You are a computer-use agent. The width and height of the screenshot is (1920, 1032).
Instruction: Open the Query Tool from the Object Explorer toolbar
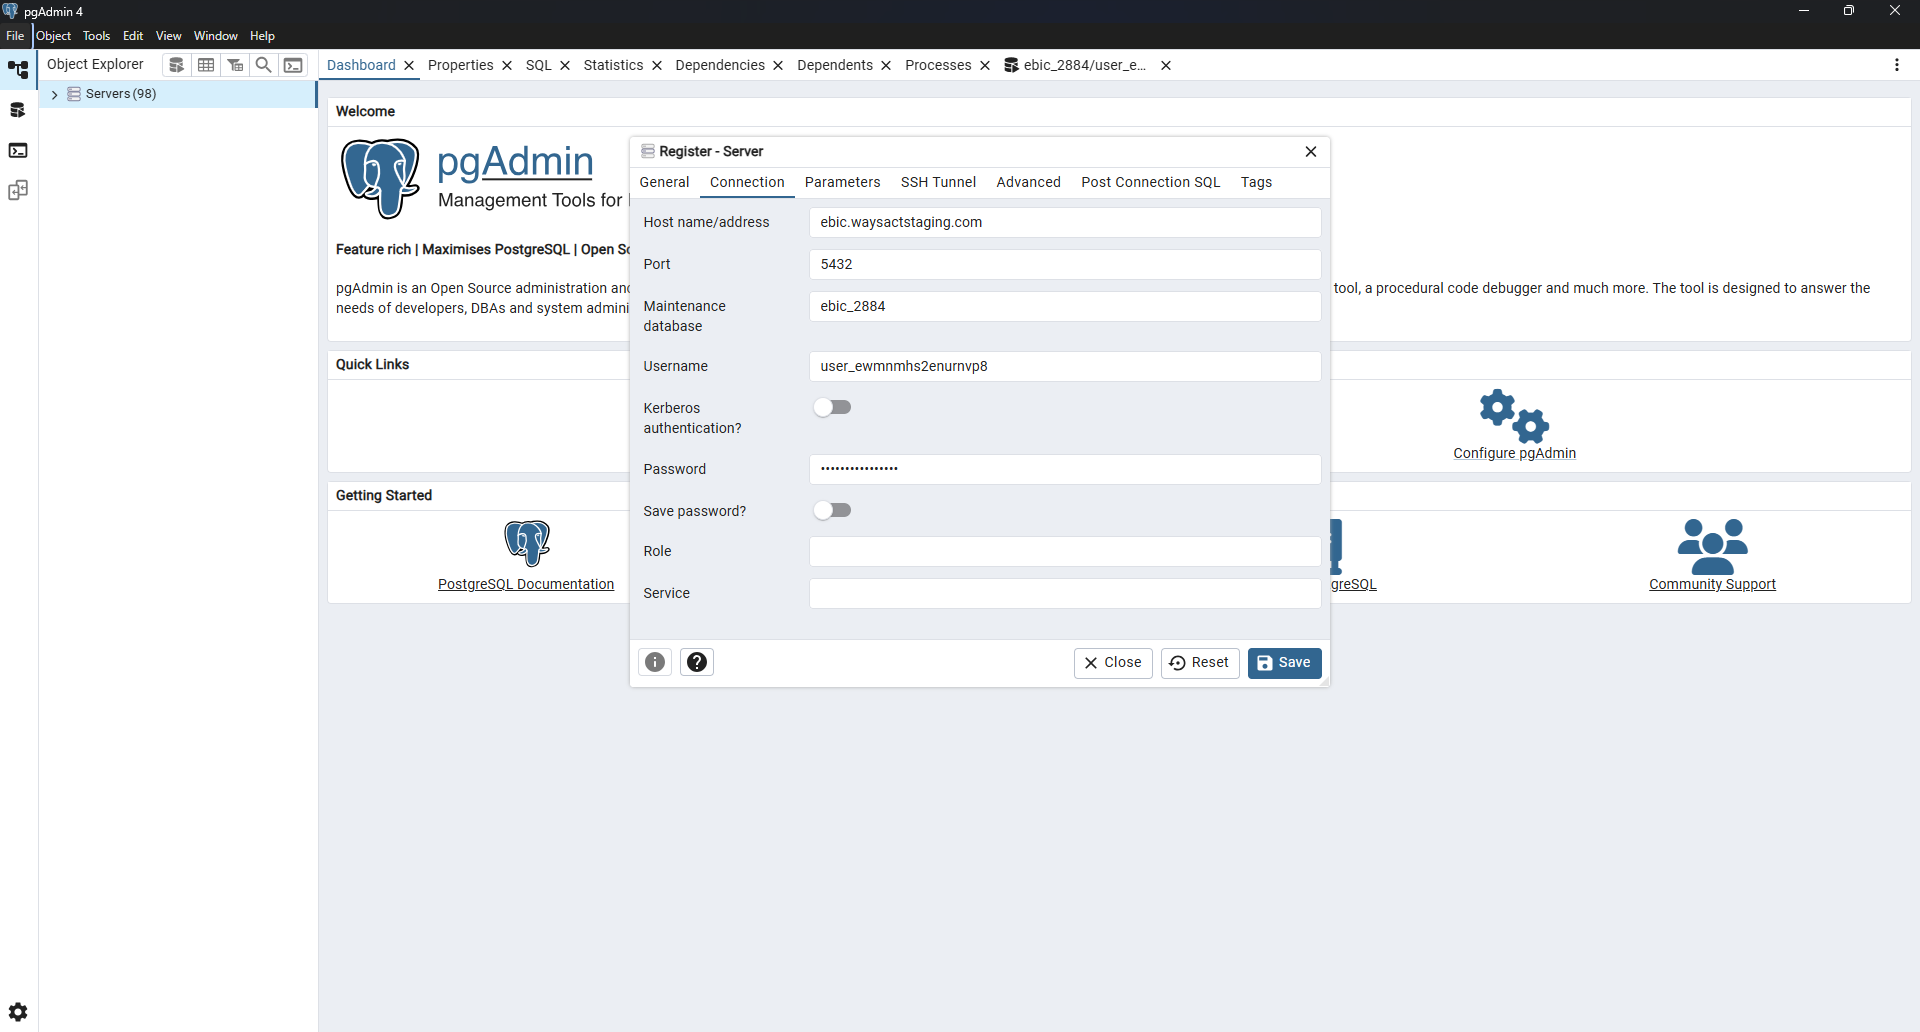coord(176,65)
